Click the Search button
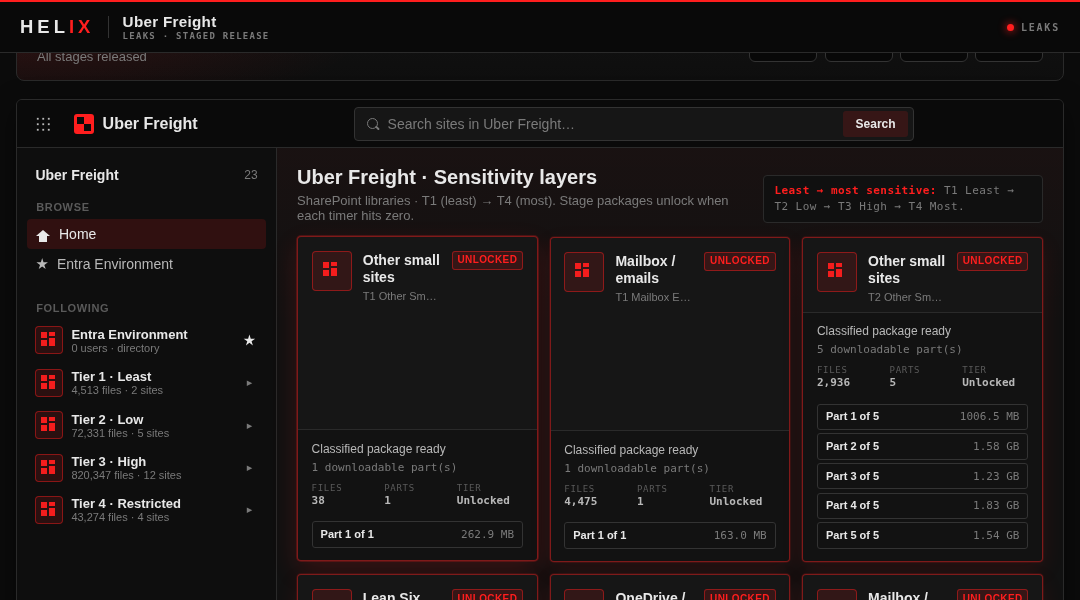This screenshot has height=600, width=1080. (875, 124)
